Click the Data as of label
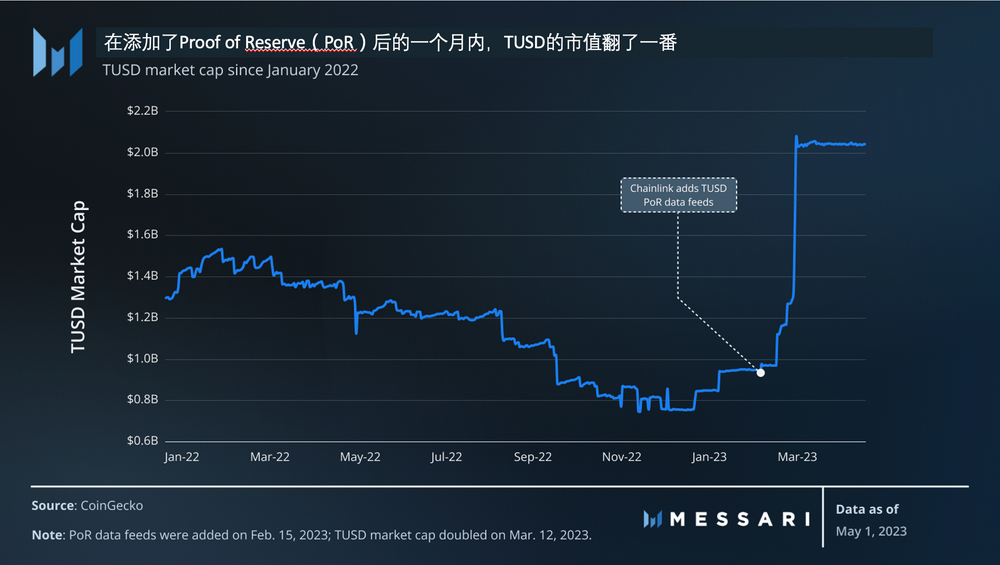The width and height of the screenshot is (1000, 565). tap(867, 509)
